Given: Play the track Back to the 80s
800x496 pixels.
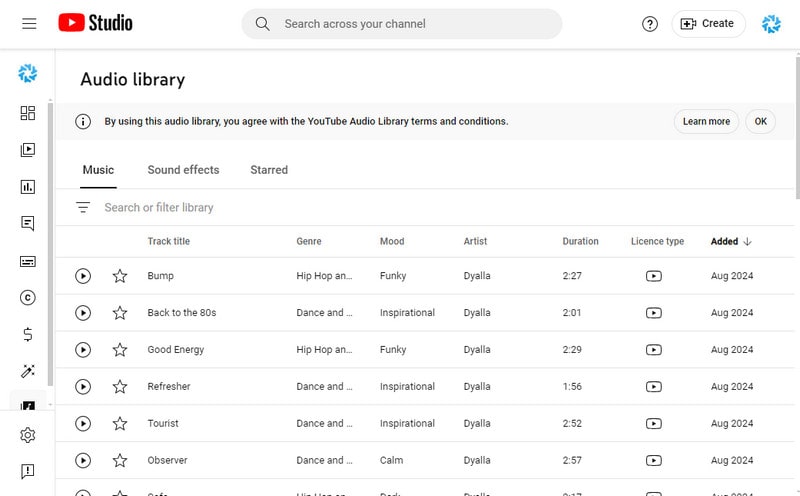Looking at the screenshot, I should coord(83,313).
